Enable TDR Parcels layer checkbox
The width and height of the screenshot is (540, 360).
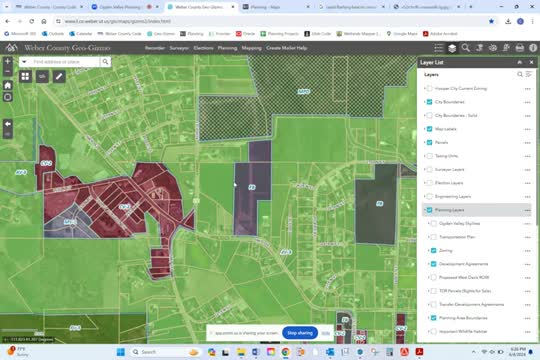click(x=434, y=291)
